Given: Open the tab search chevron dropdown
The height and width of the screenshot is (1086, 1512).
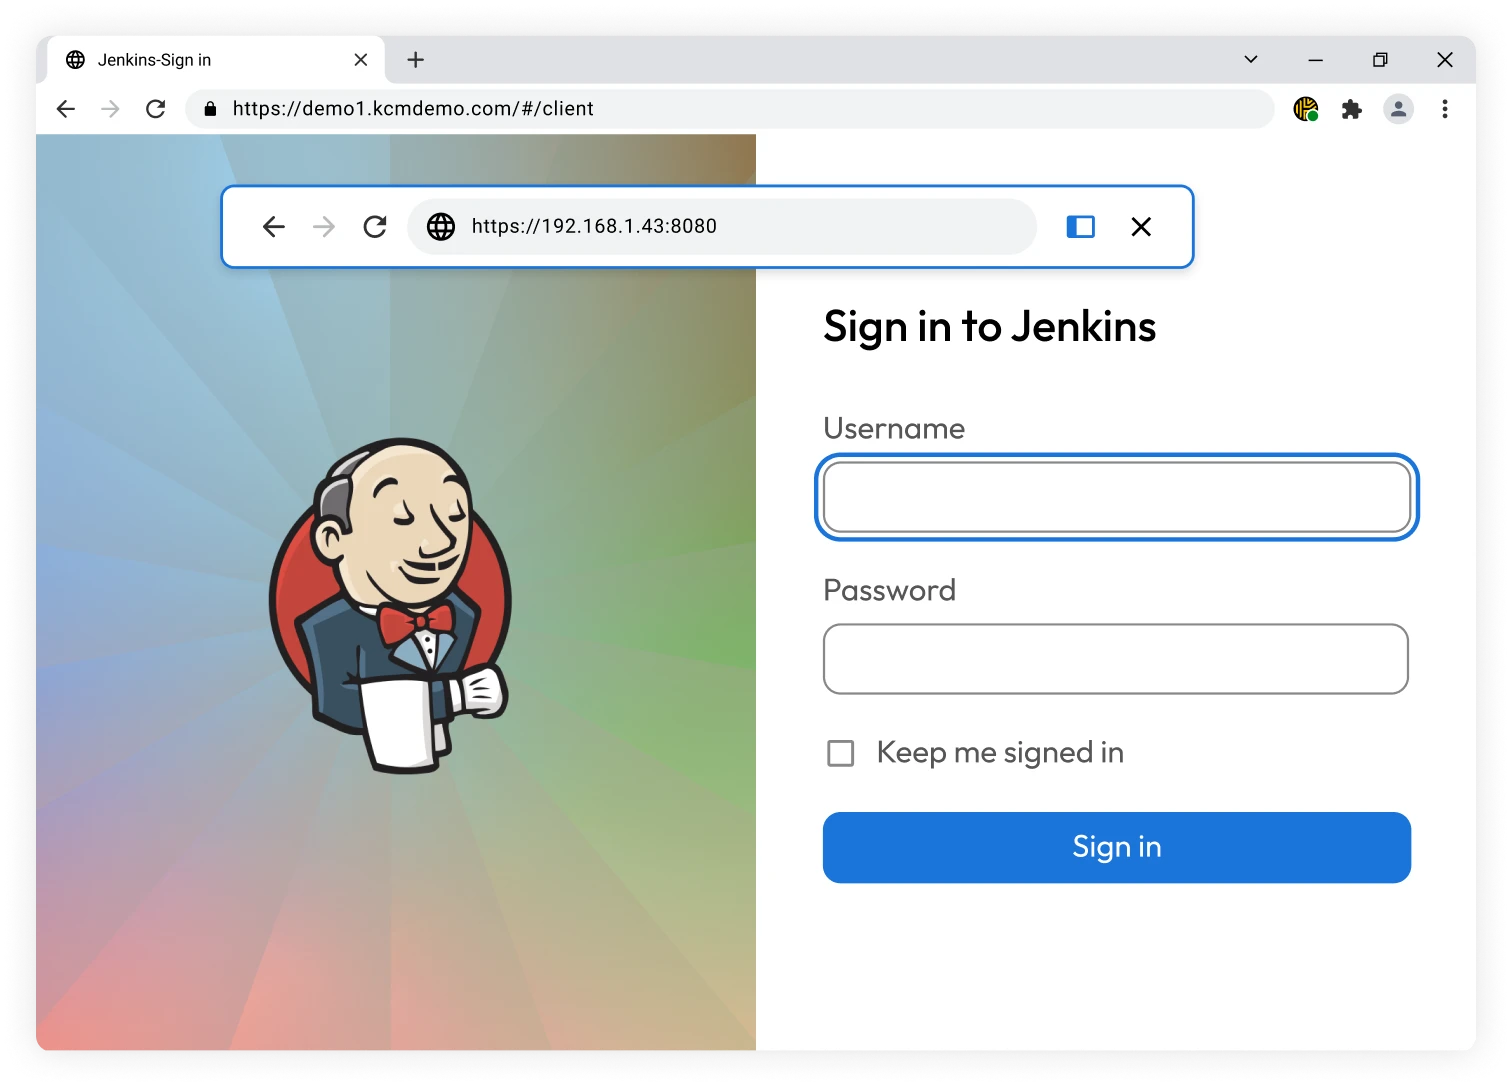Looking at the screenshot, I should click(1250, 60).
